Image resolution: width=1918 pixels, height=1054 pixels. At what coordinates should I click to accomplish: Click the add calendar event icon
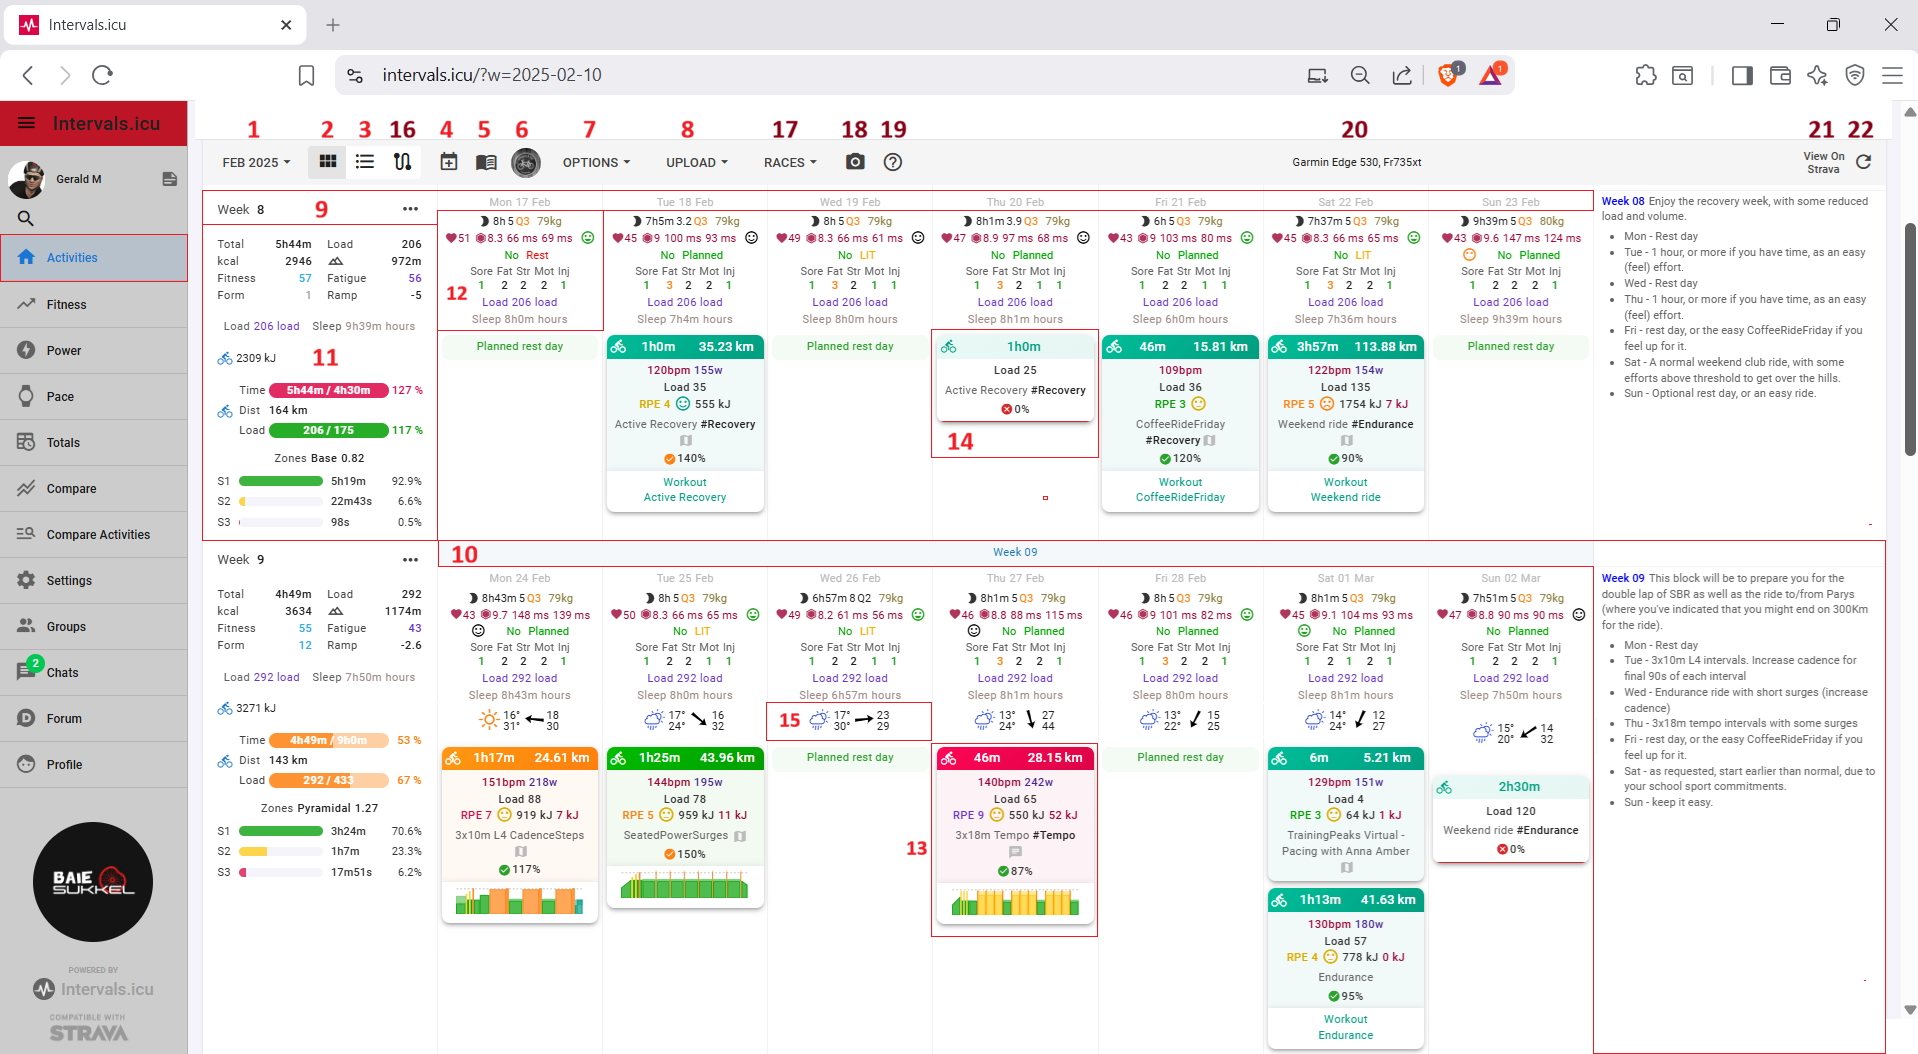[x=449, y=162]
